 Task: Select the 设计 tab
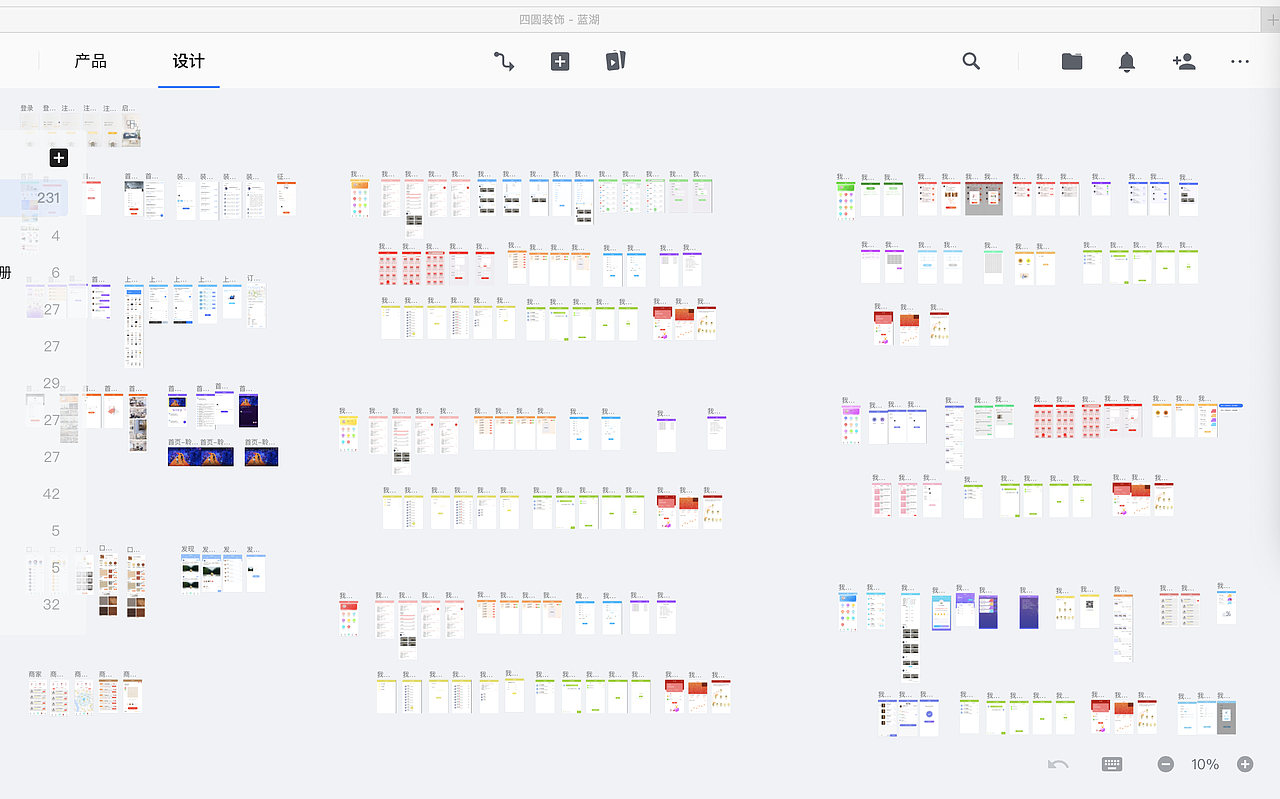tap(188, 61)
